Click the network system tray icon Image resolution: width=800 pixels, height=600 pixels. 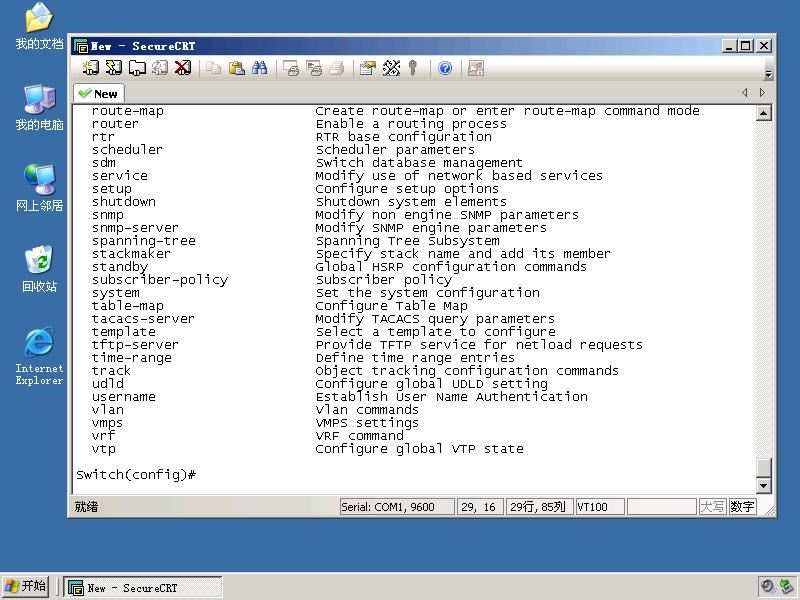point(786,586)
